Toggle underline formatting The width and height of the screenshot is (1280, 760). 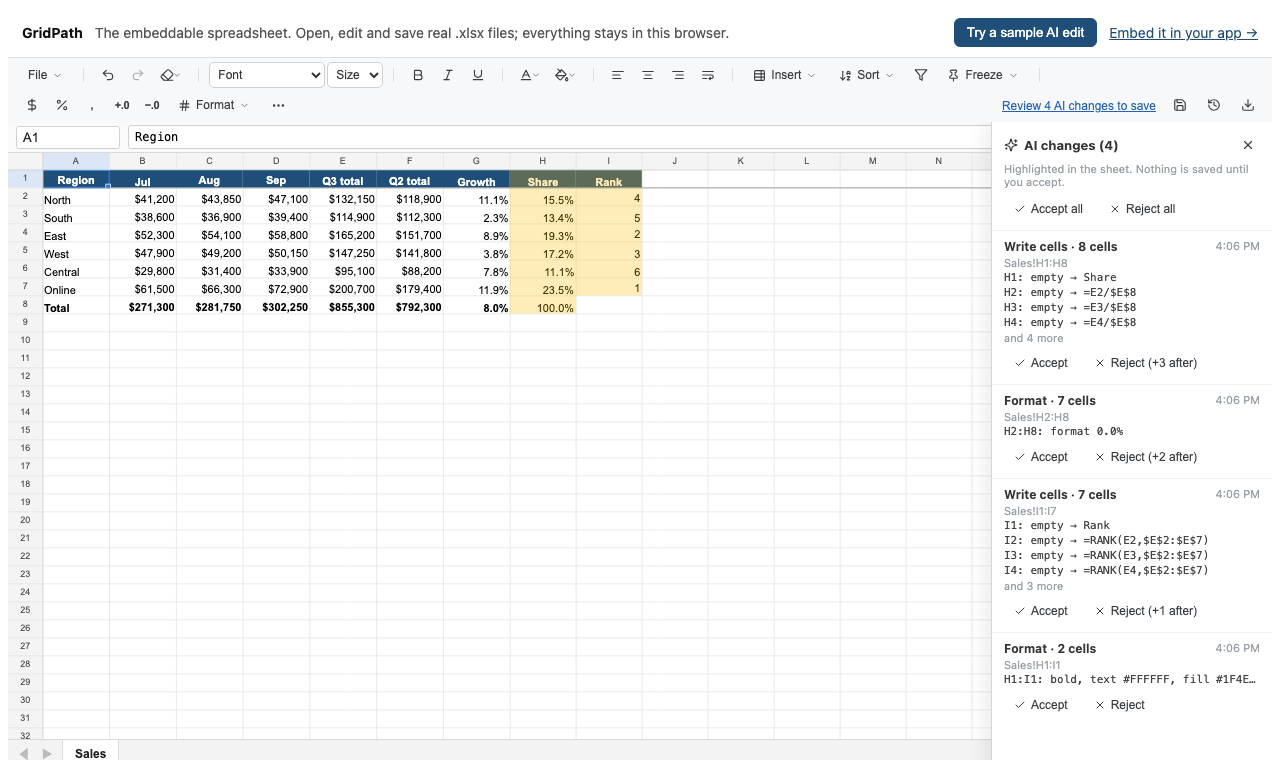478,75
